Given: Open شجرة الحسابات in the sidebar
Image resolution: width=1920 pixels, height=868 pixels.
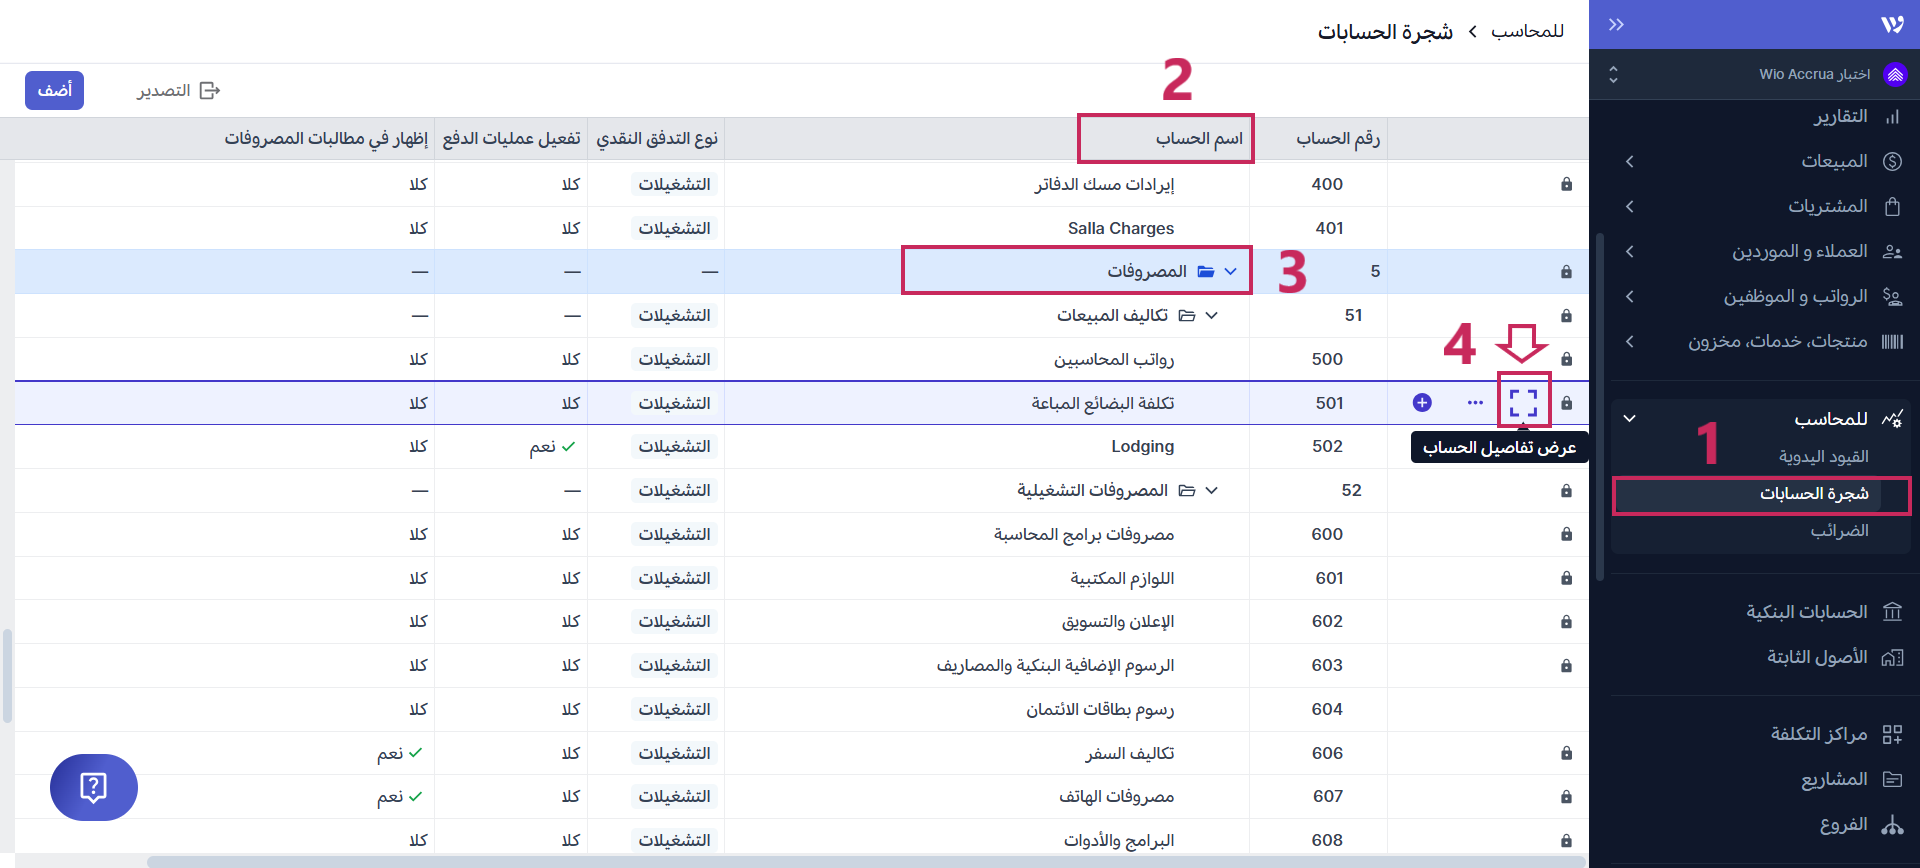Looking at the screenshot, I should point(1813,494).
